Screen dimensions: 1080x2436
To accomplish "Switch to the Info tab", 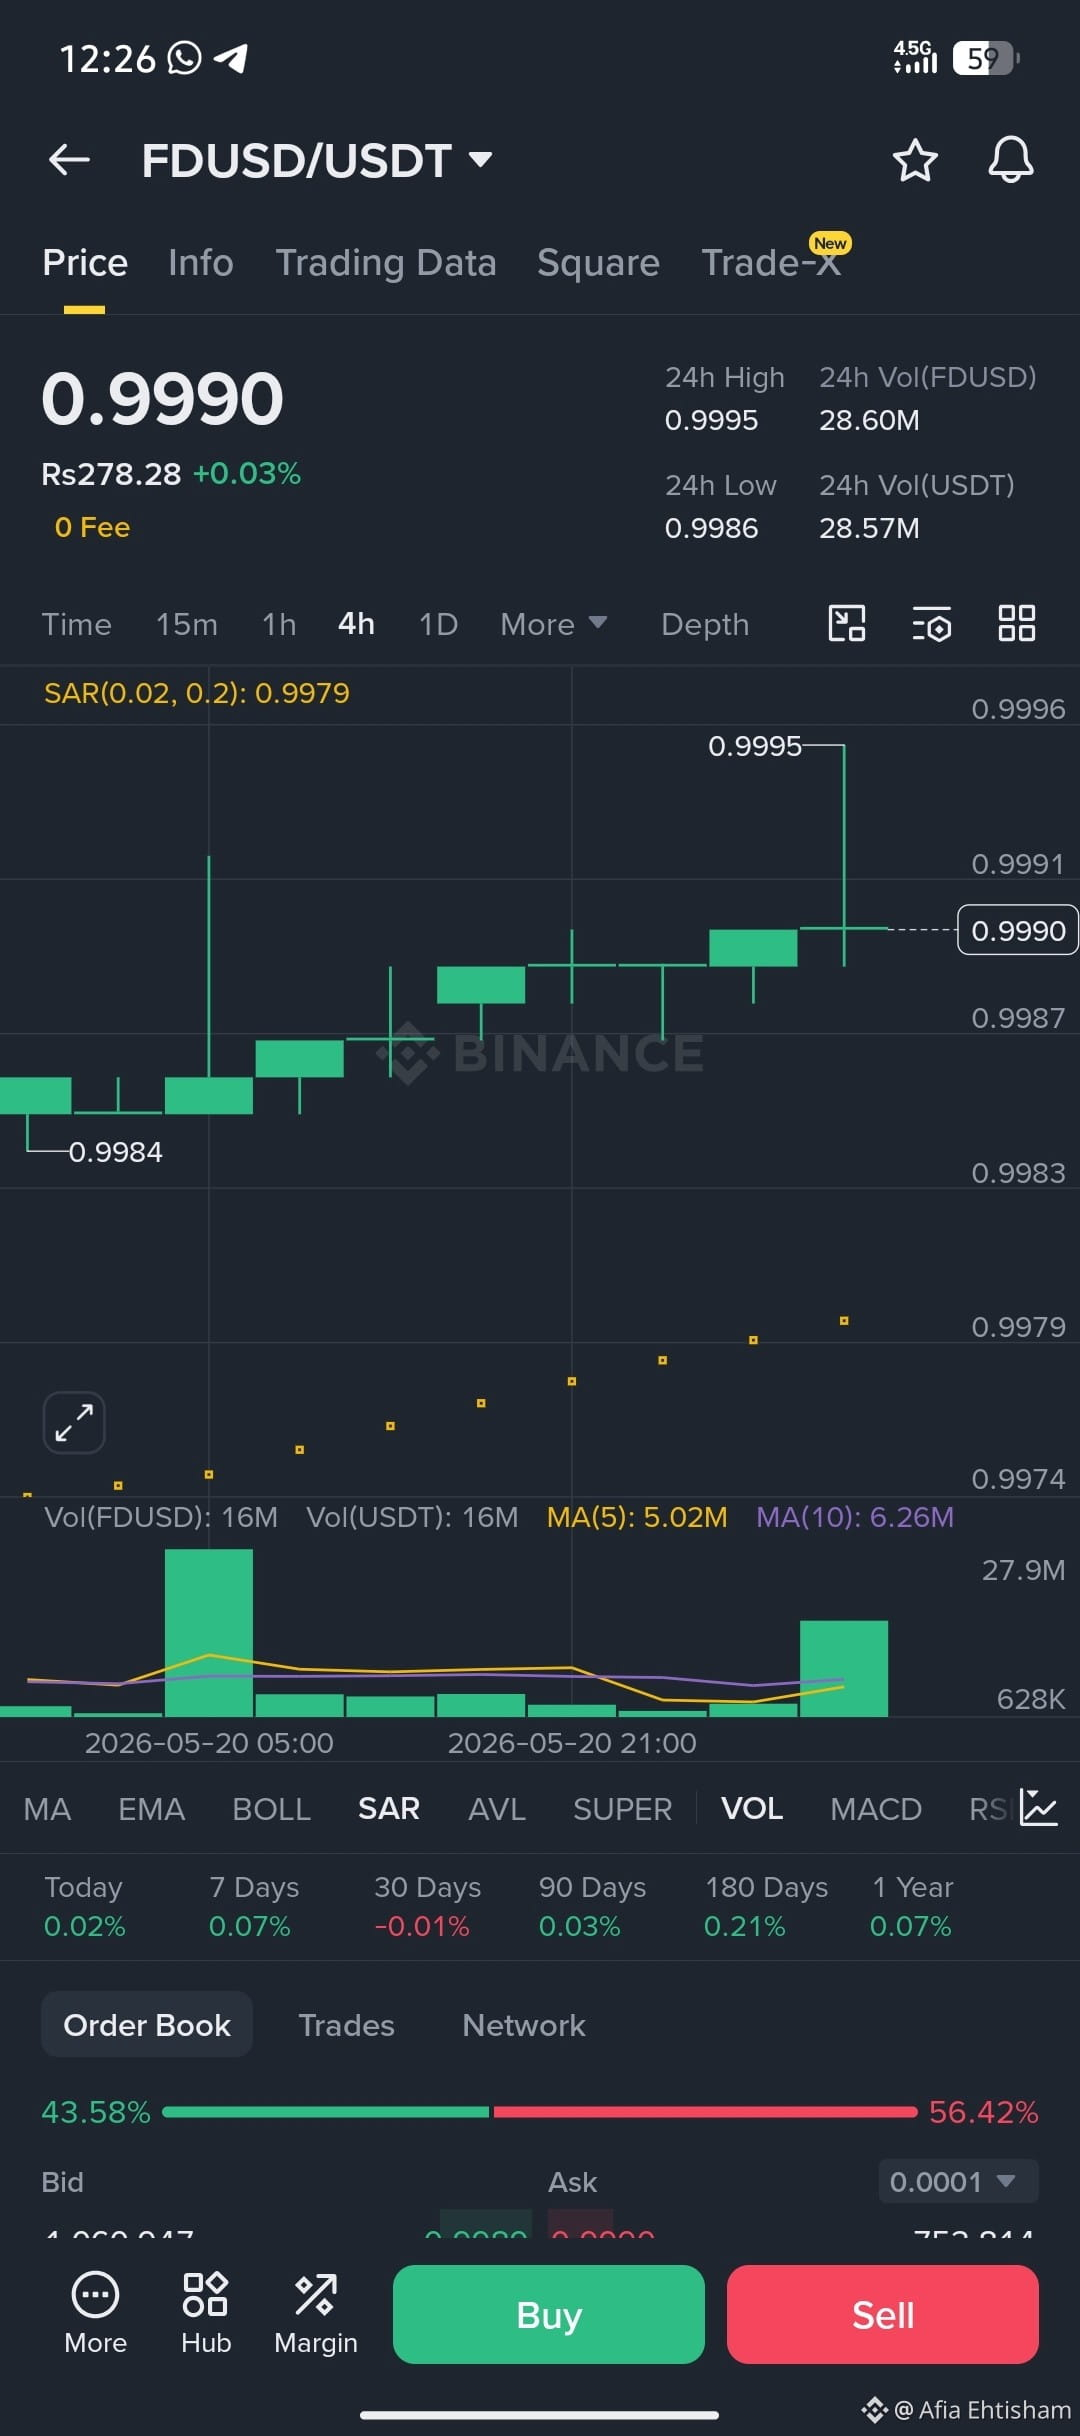I will (x=201, y=262).
